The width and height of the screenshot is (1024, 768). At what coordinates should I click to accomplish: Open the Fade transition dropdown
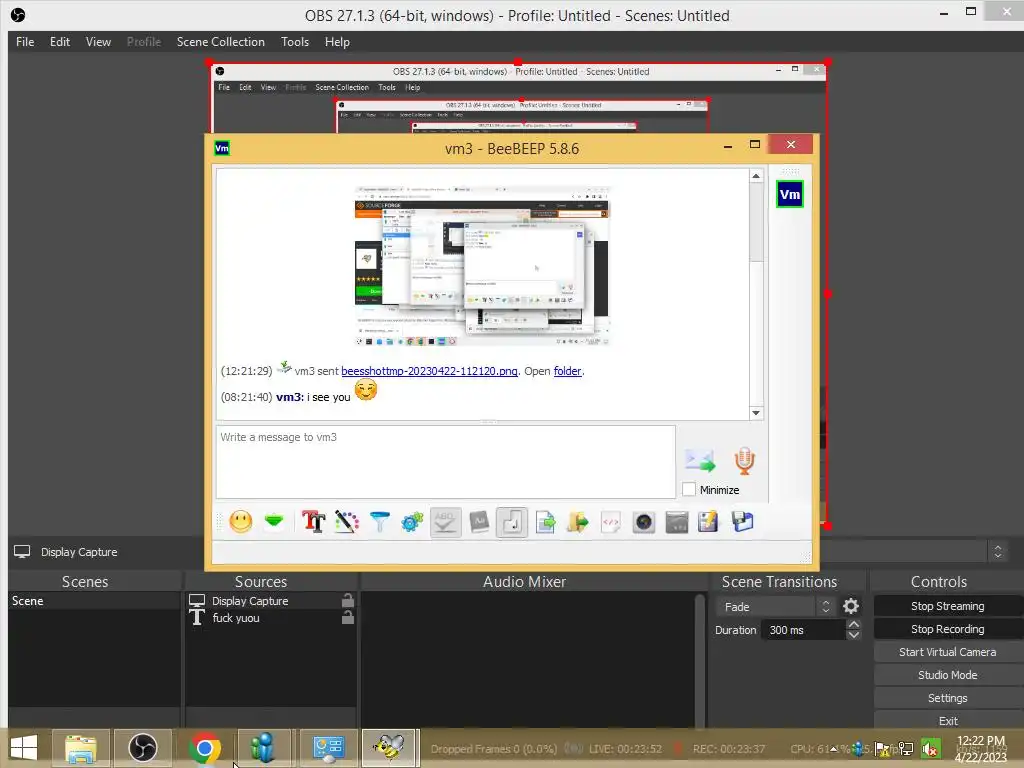pos(775,607)
